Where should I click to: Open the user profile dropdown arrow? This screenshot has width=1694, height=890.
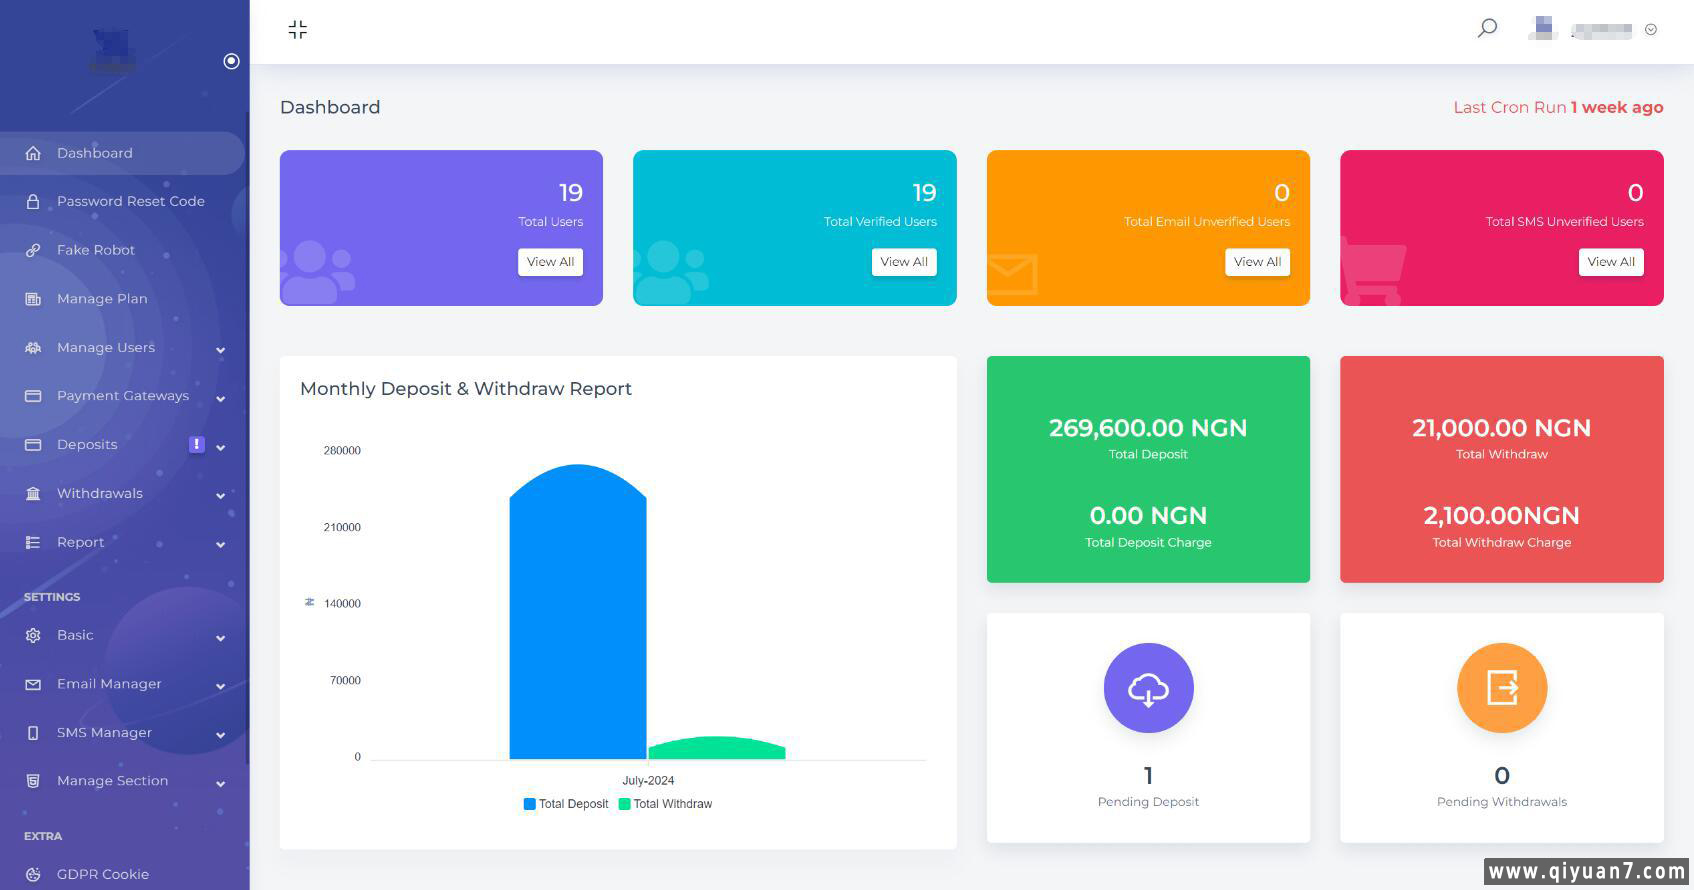click(1651, 30)
